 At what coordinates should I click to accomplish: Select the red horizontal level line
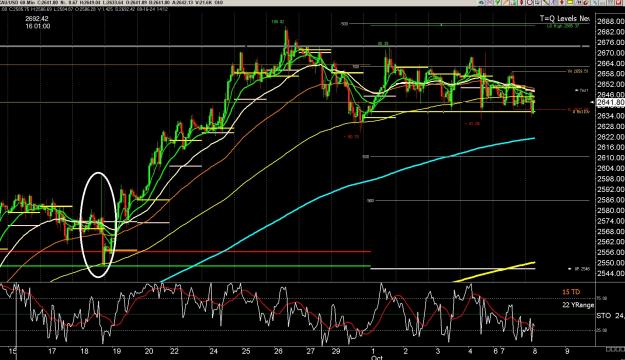click(185, 252)
